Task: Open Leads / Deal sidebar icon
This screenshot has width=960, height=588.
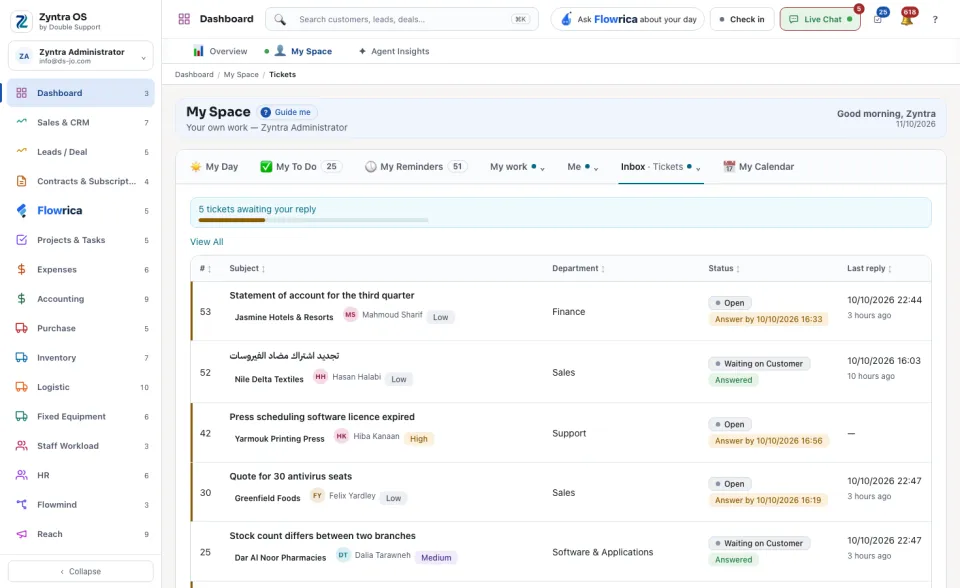Action: pos(21,151)
